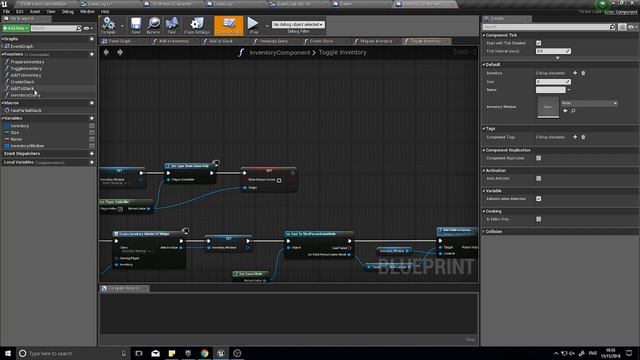Switch to the Add to Stack tab
The height and width of the screenshot is (360, 640).
tap(220, 41)
